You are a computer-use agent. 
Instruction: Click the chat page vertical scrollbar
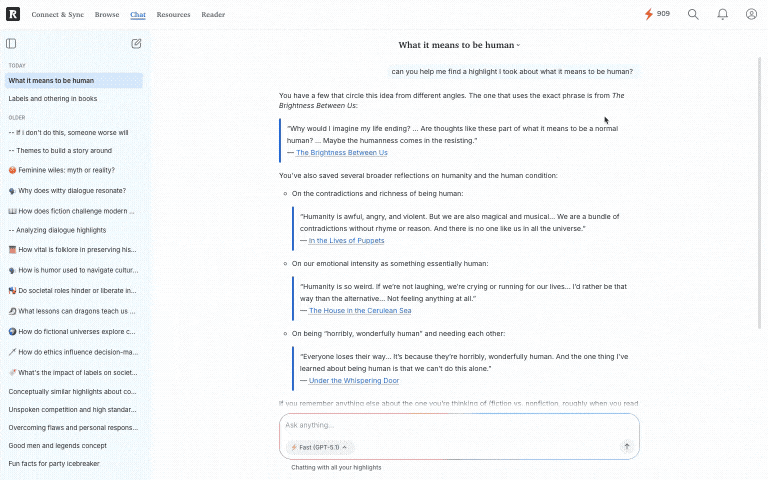(760, 200)
